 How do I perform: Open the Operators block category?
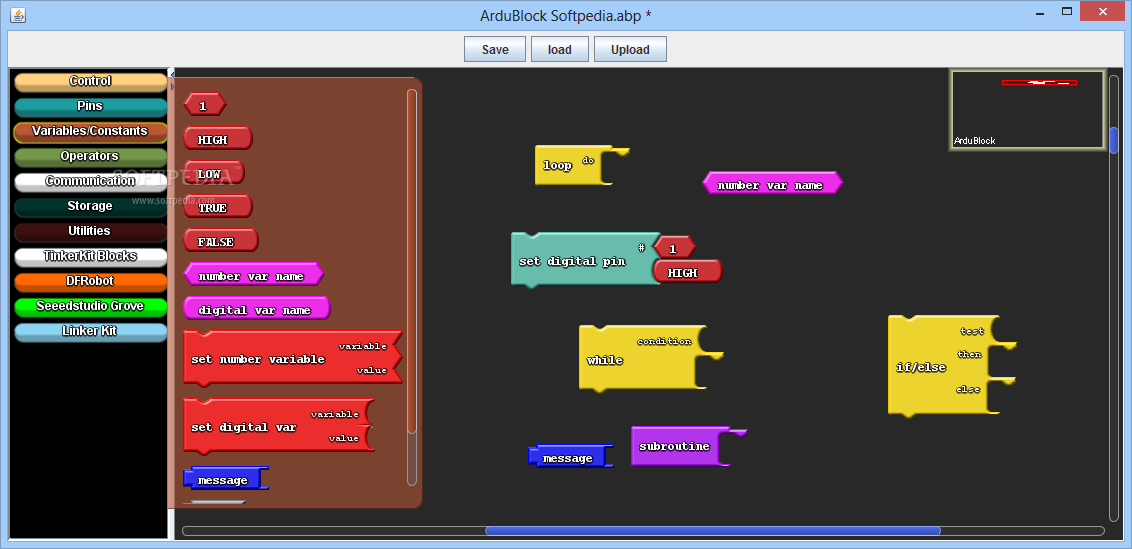90,157
